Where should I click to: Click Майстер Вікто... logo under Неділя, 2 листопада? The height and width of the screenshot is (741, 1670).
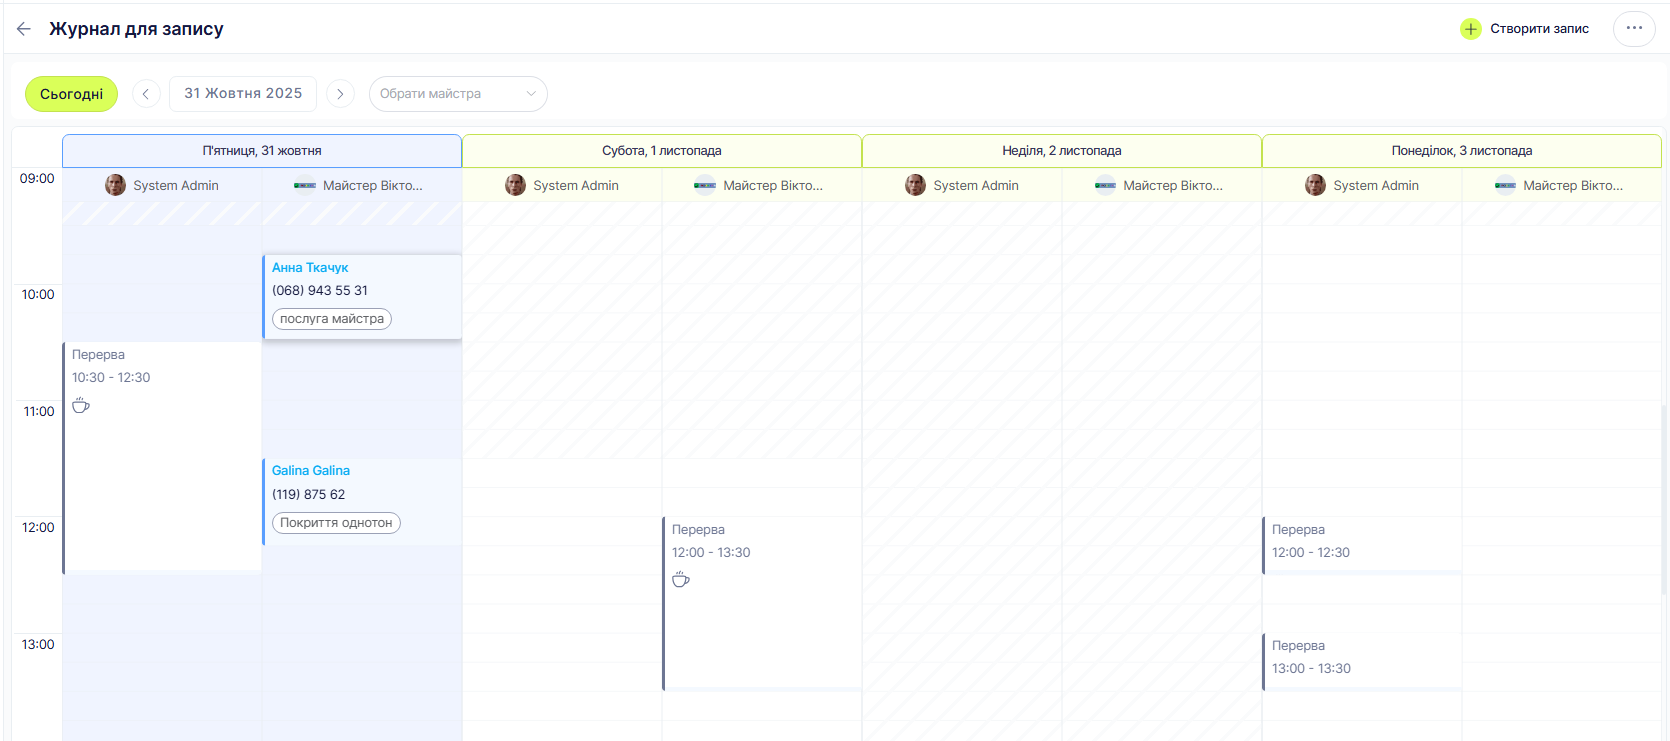(x=1105, y=185)
